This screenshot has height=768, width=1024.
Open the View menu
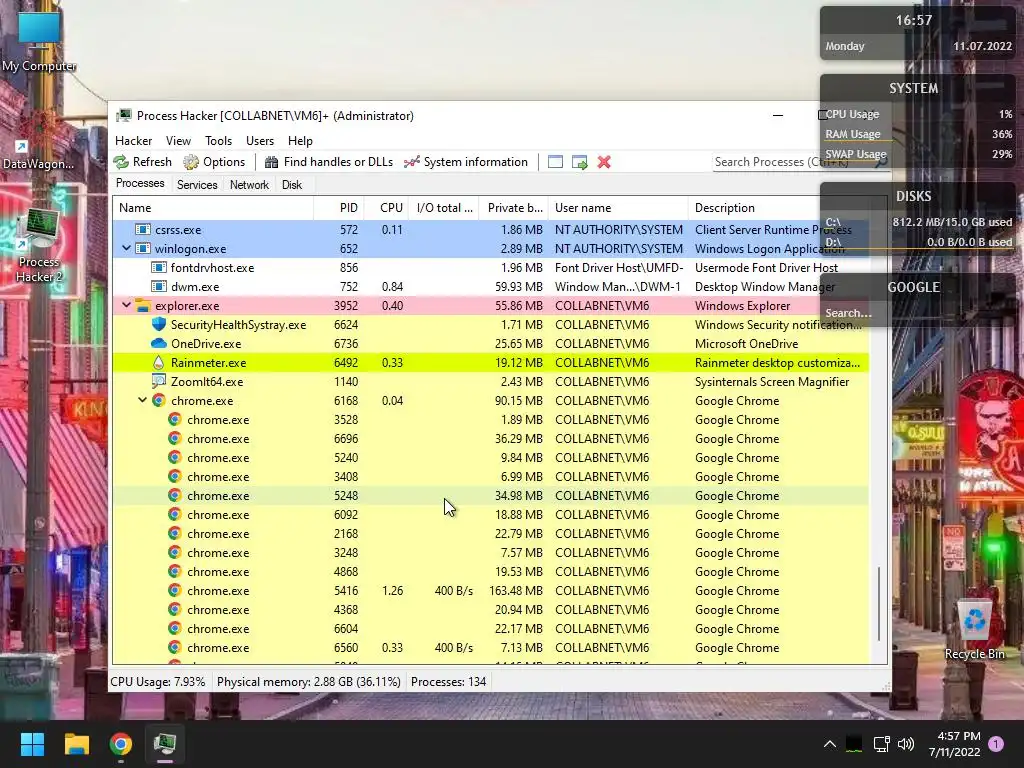coord(178,141)
